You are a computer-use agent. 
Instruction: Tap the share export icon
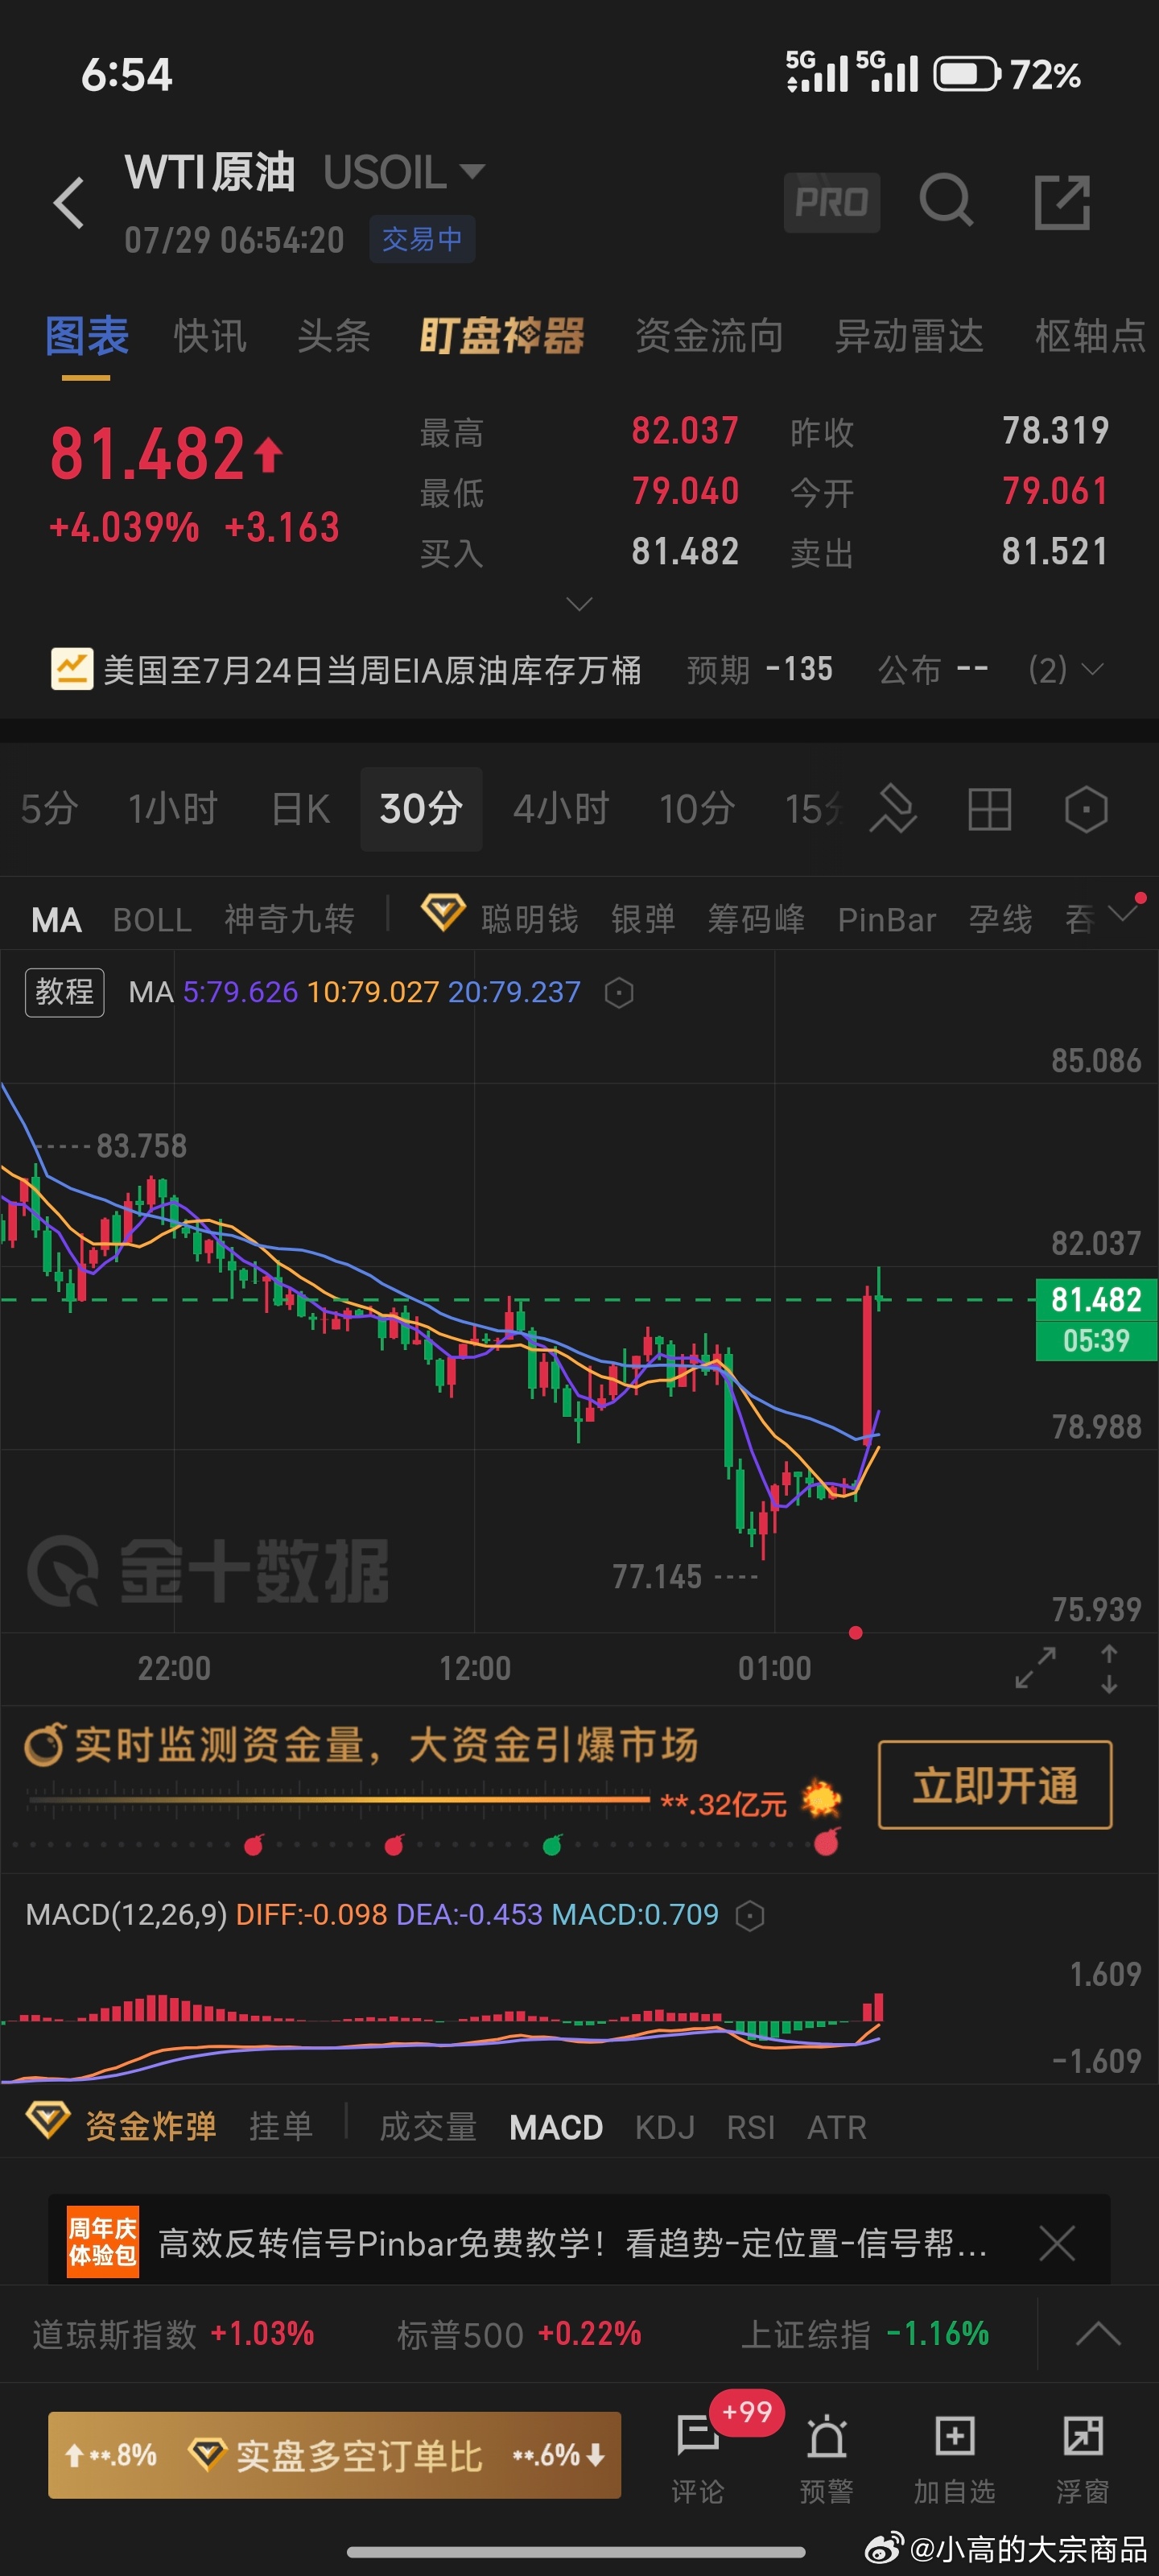click(1061, 202)
